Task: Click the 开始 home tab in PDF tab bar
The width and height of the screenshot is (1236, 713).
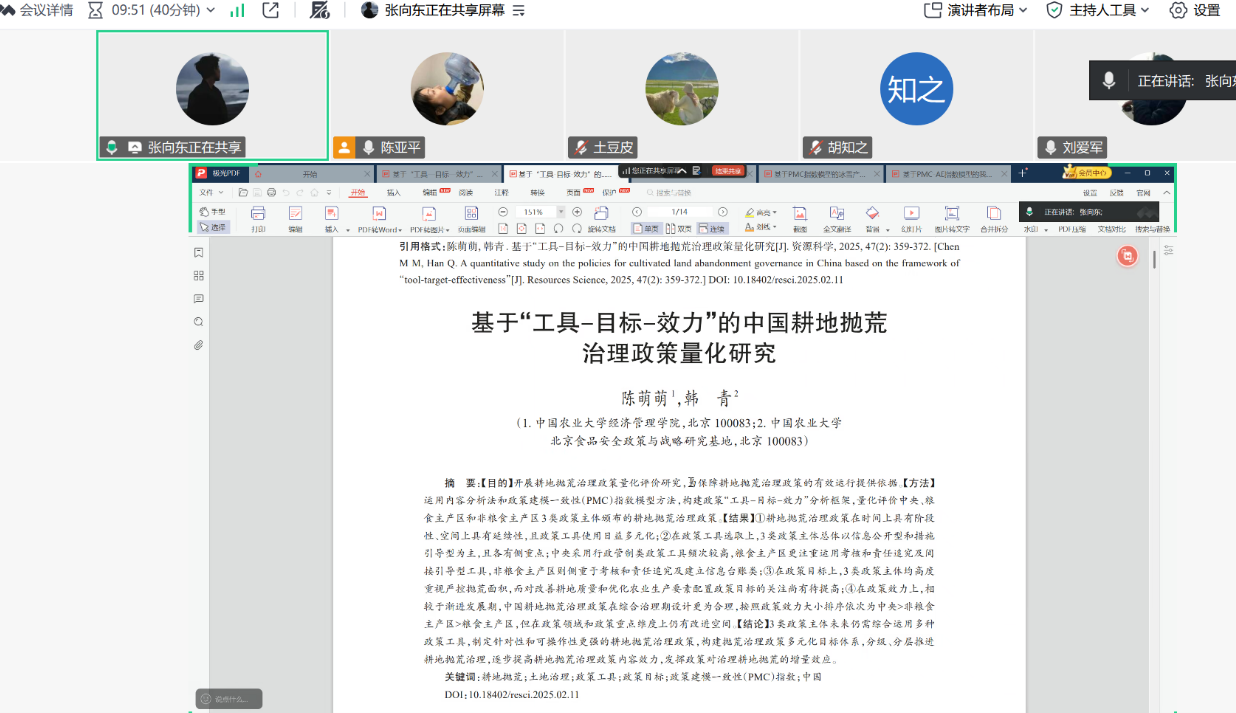Action: point(310,174)
